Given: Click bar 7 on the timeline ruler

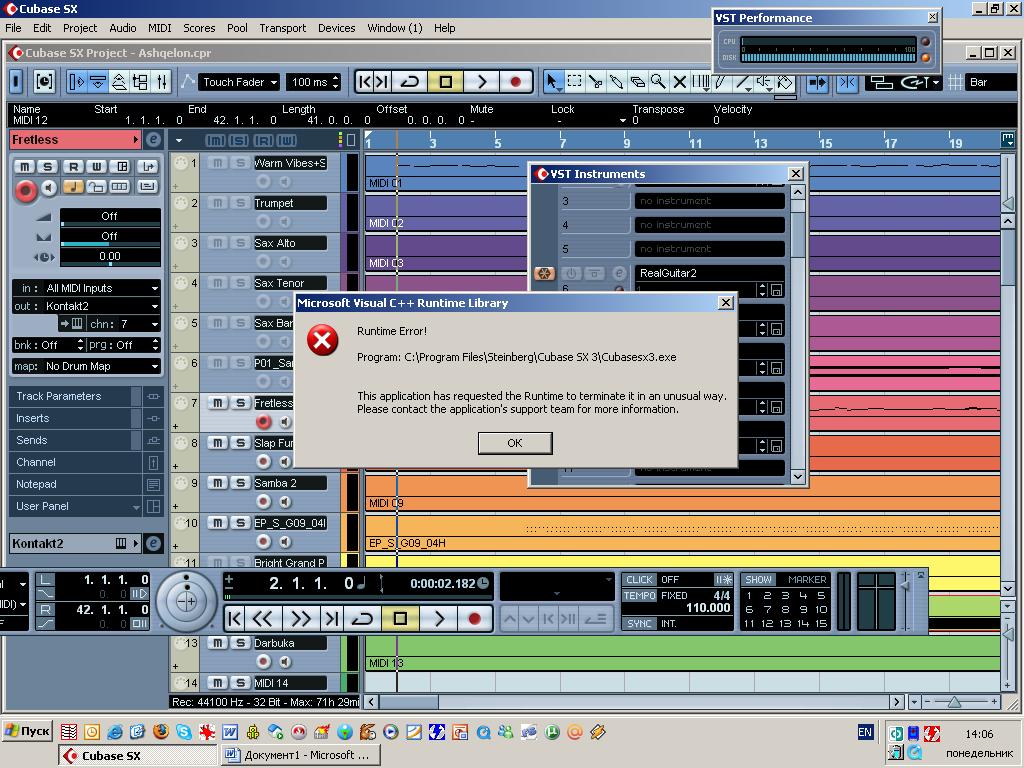Looking at the screenshot, I should point(562,141).
